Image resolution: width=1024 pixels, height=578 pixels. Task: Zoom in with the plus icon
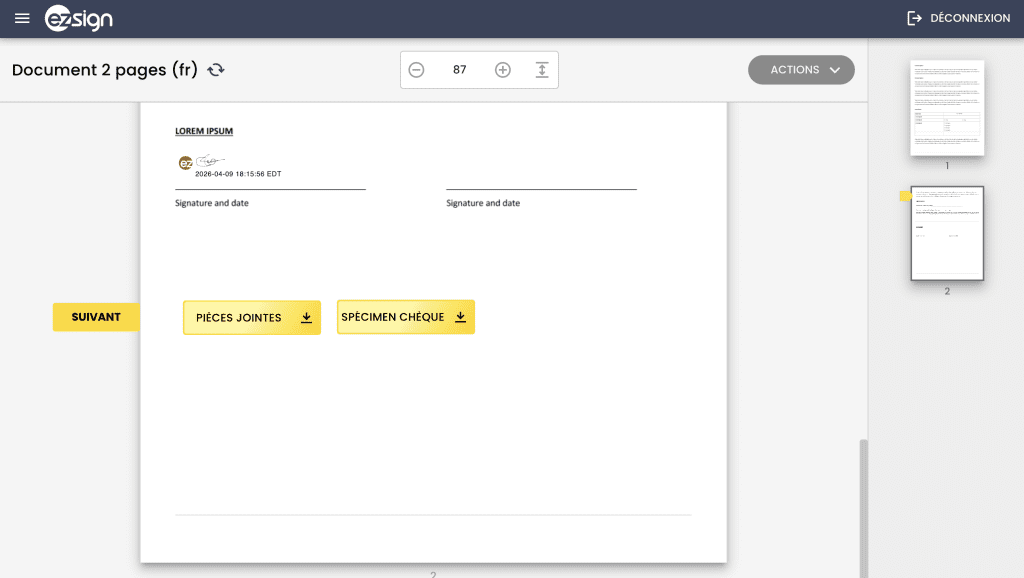tap(503, 70)
